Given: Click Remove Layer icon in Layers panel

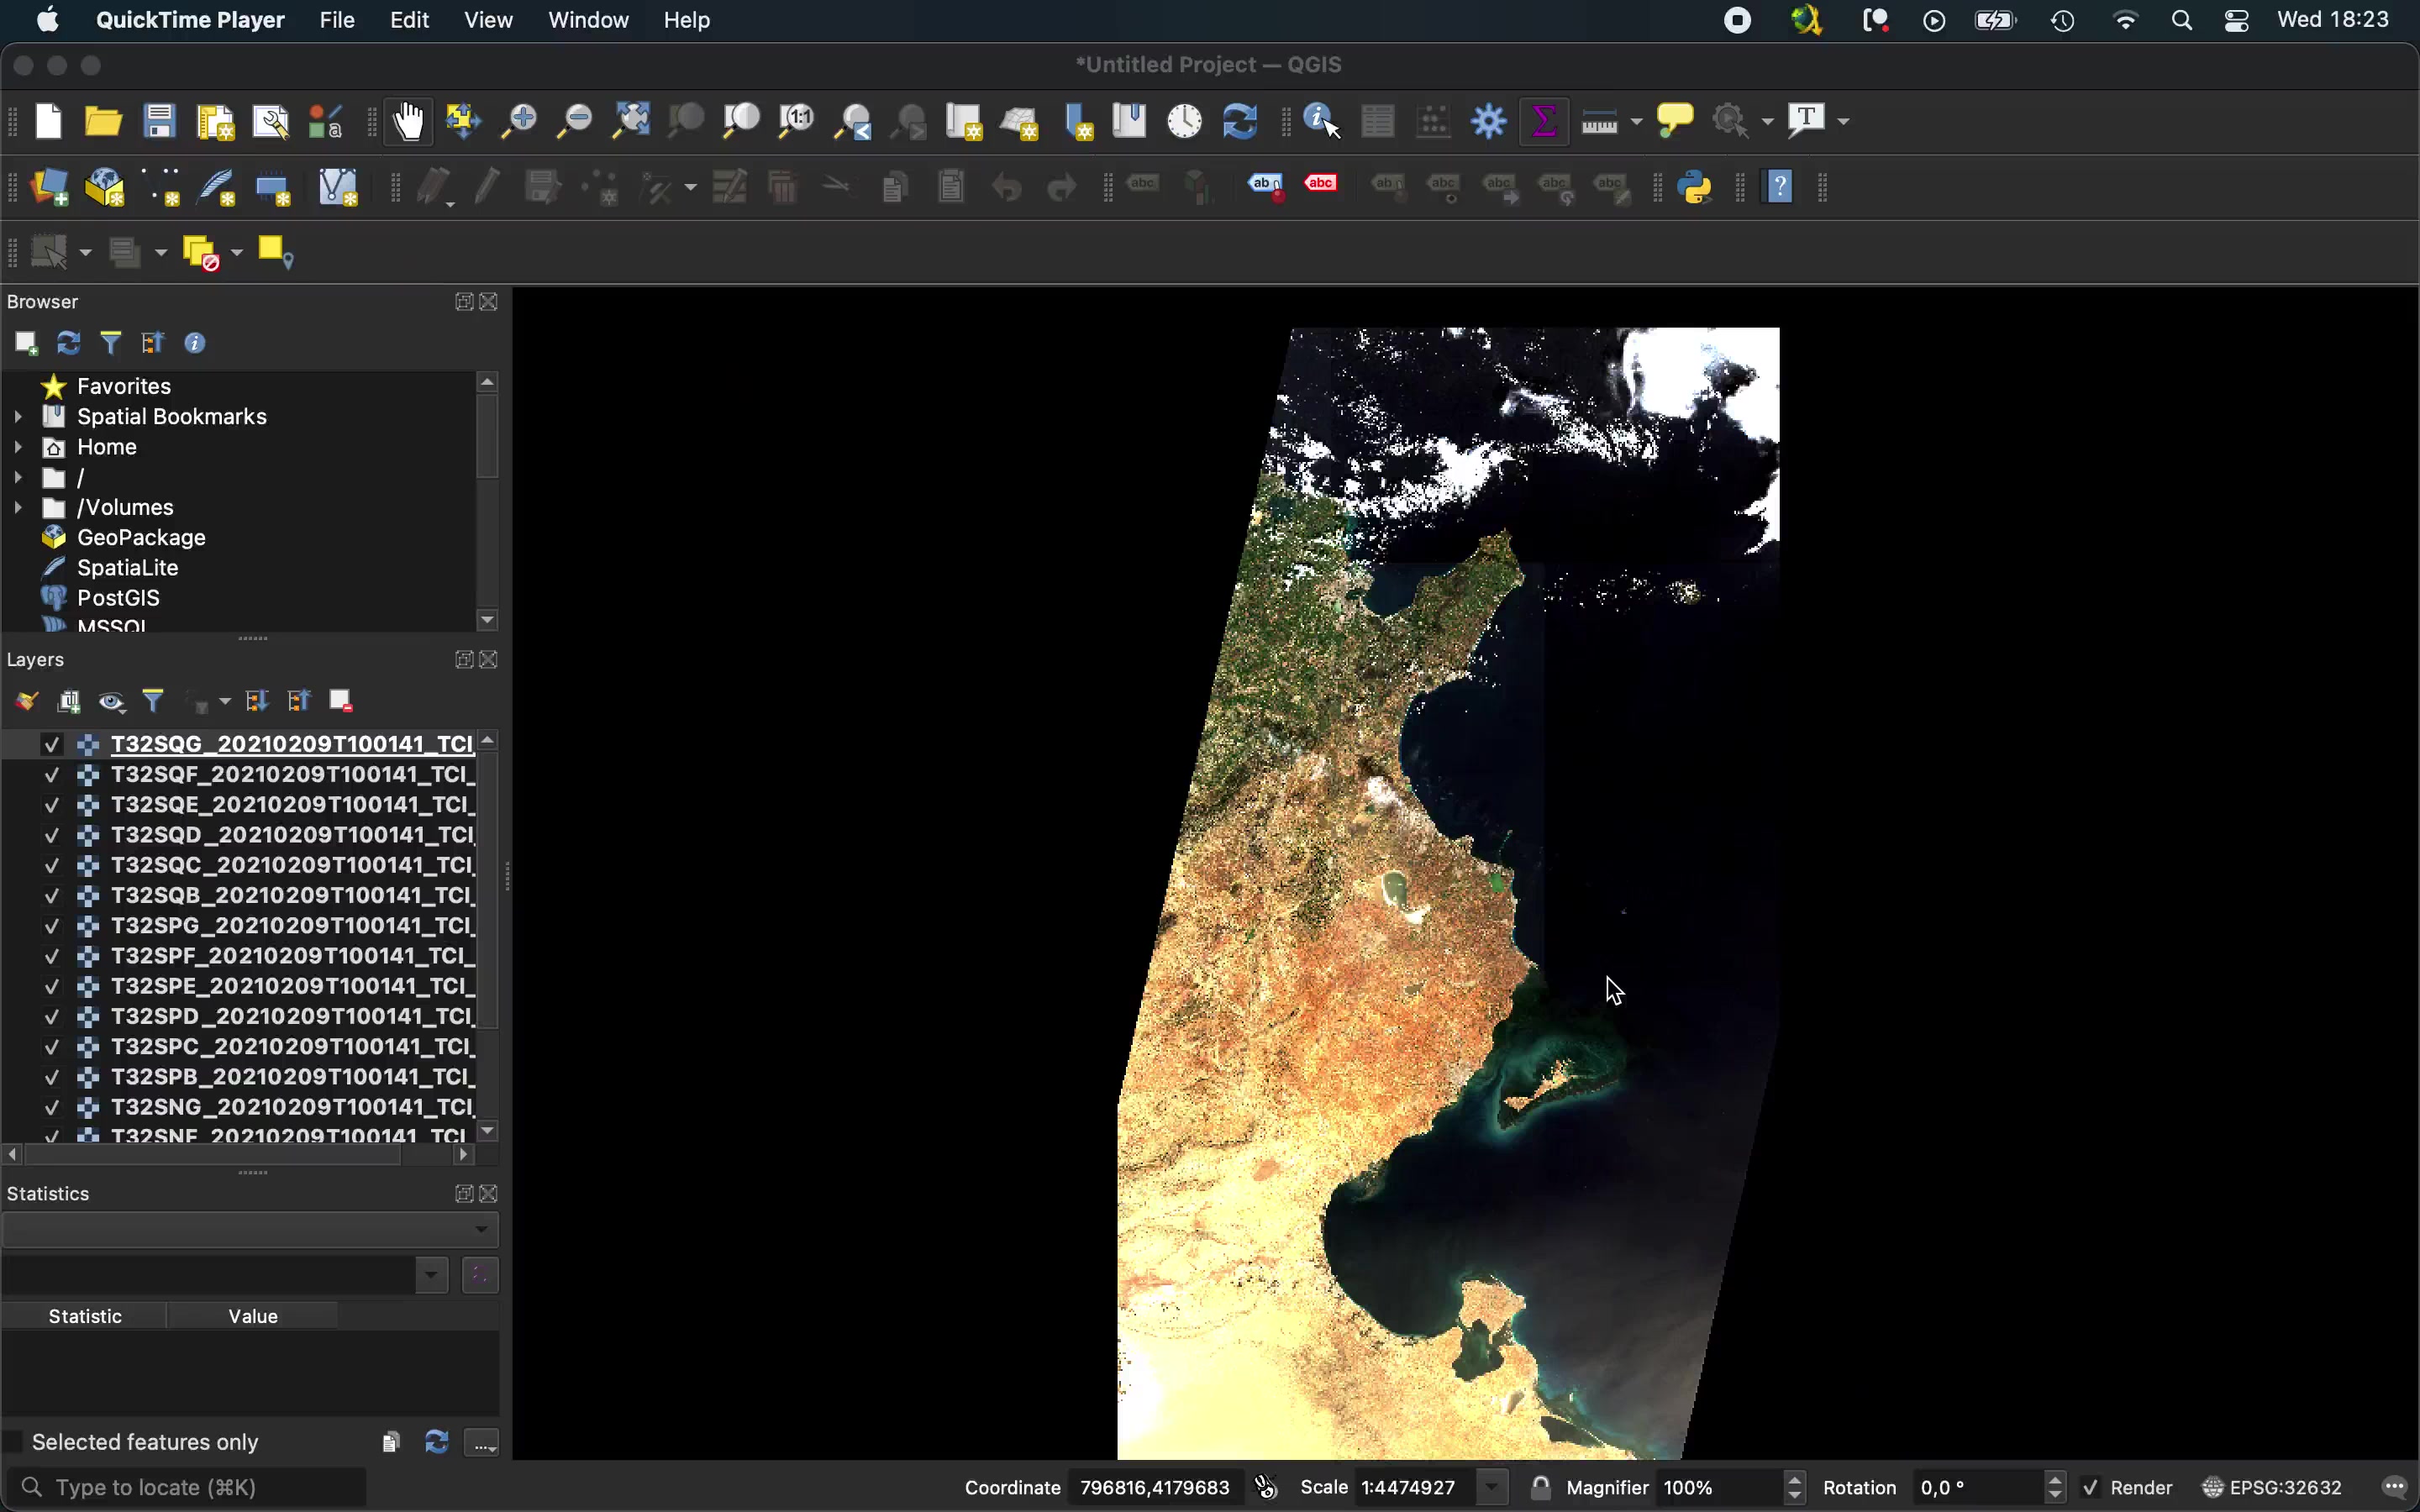Looking at the screenshot, I should point(341,702).
